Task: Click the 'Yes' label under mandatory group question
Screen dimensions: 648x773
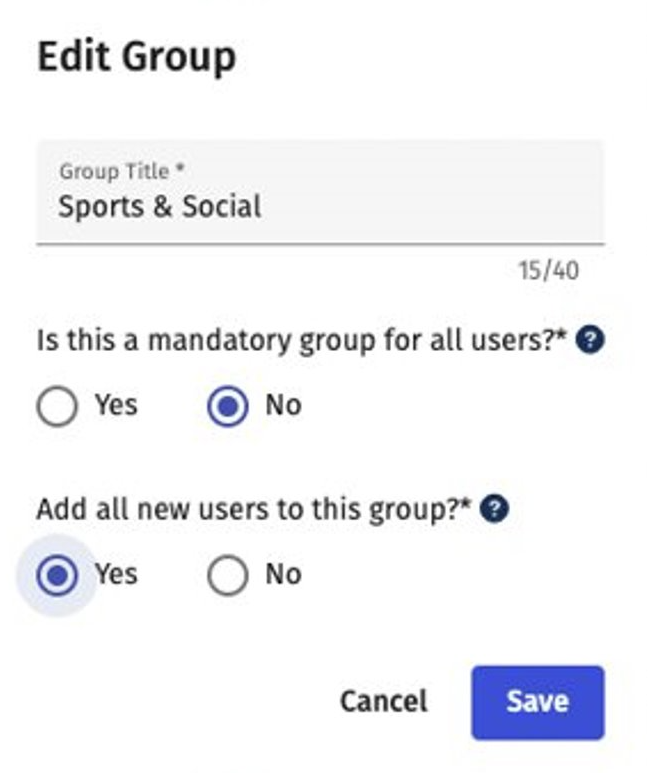Action: click(116, 406)
